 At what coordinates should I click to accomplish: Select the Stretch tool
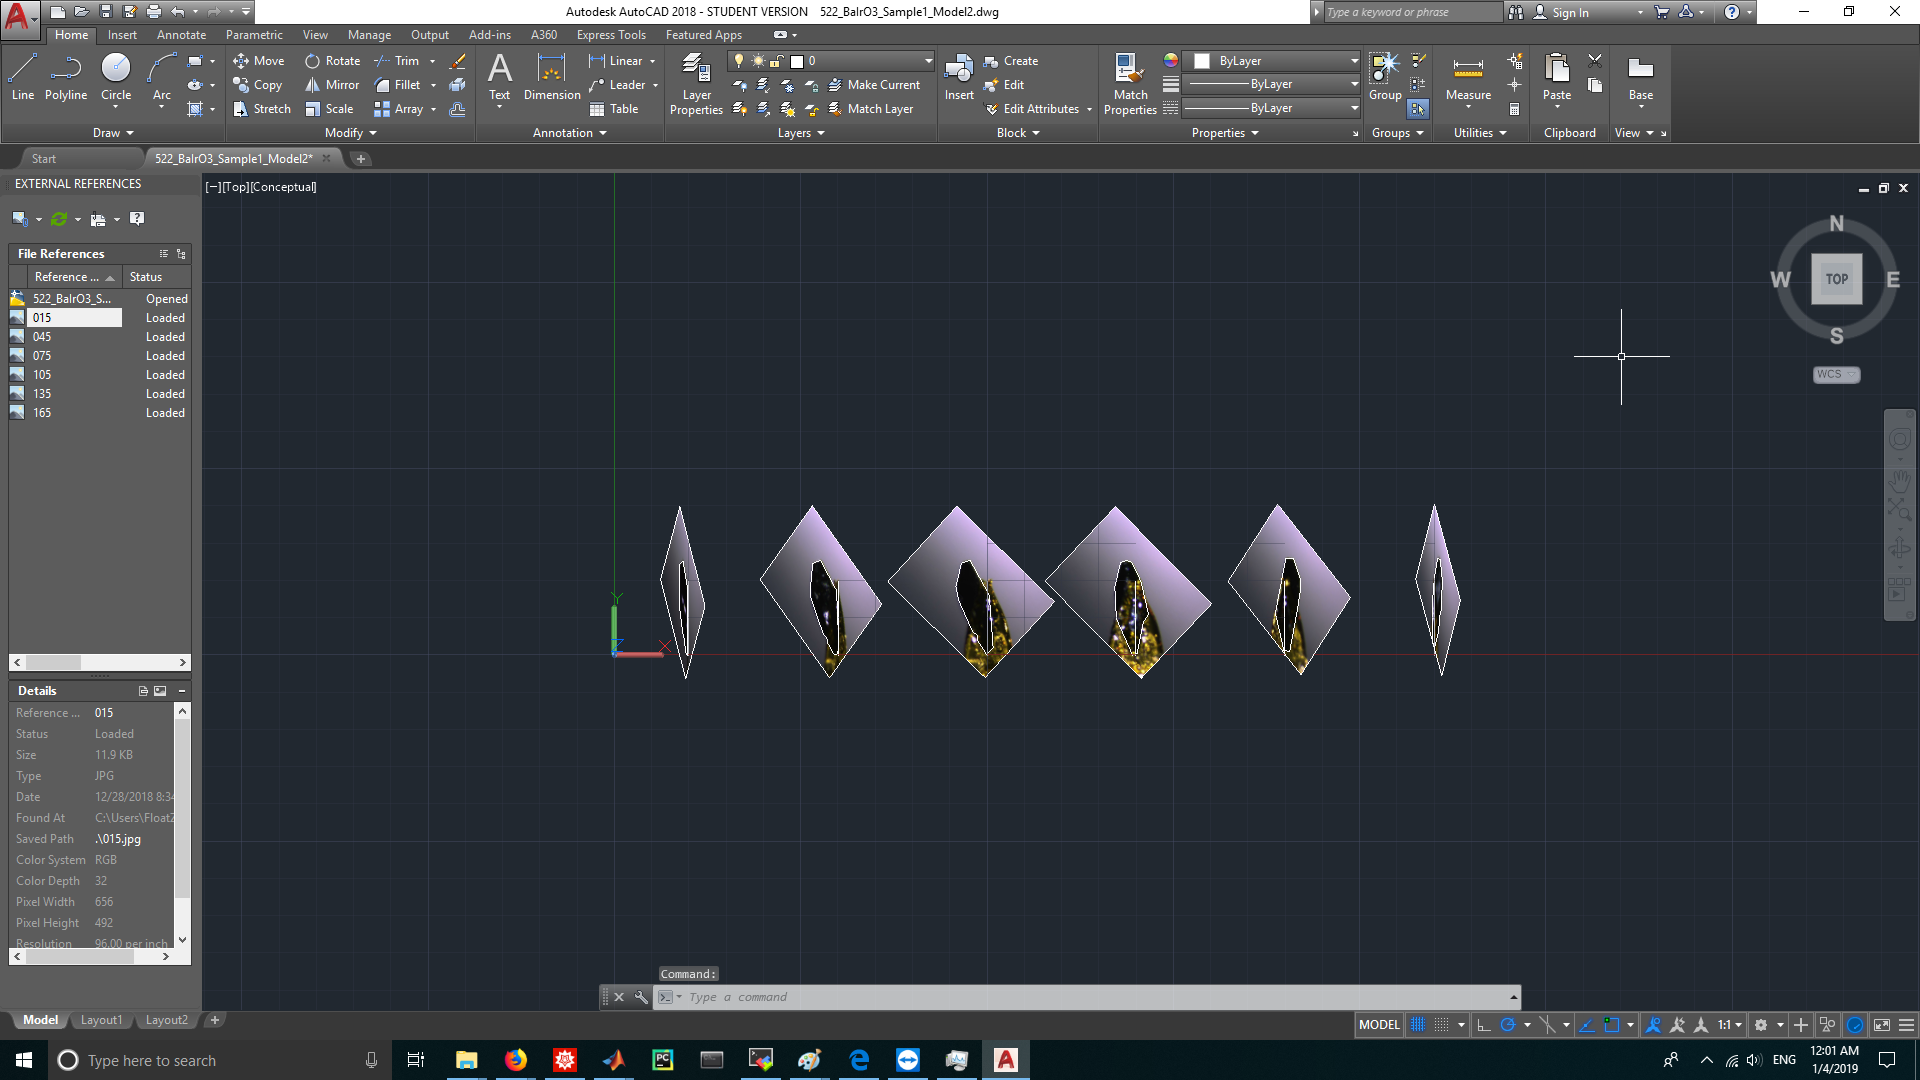click(x=262, y=109)
